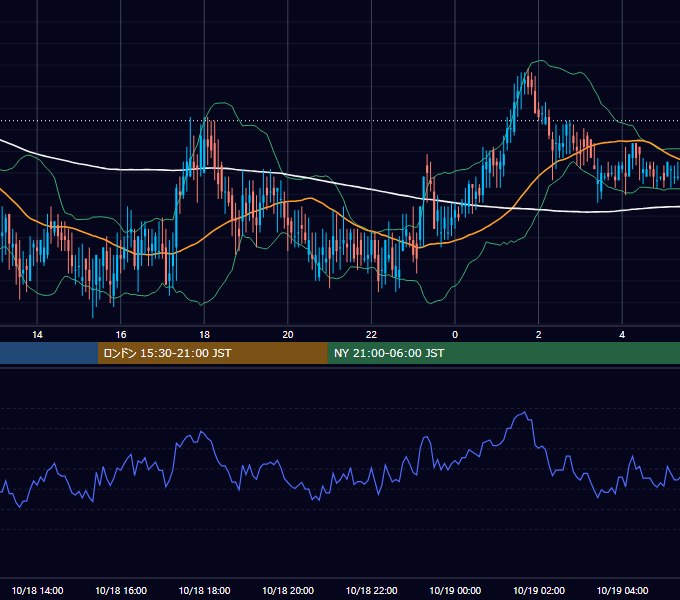This screenshot has height=600, width=680.
Task: Click the hour label 14 on price chart axis
Action: [37, 335]
